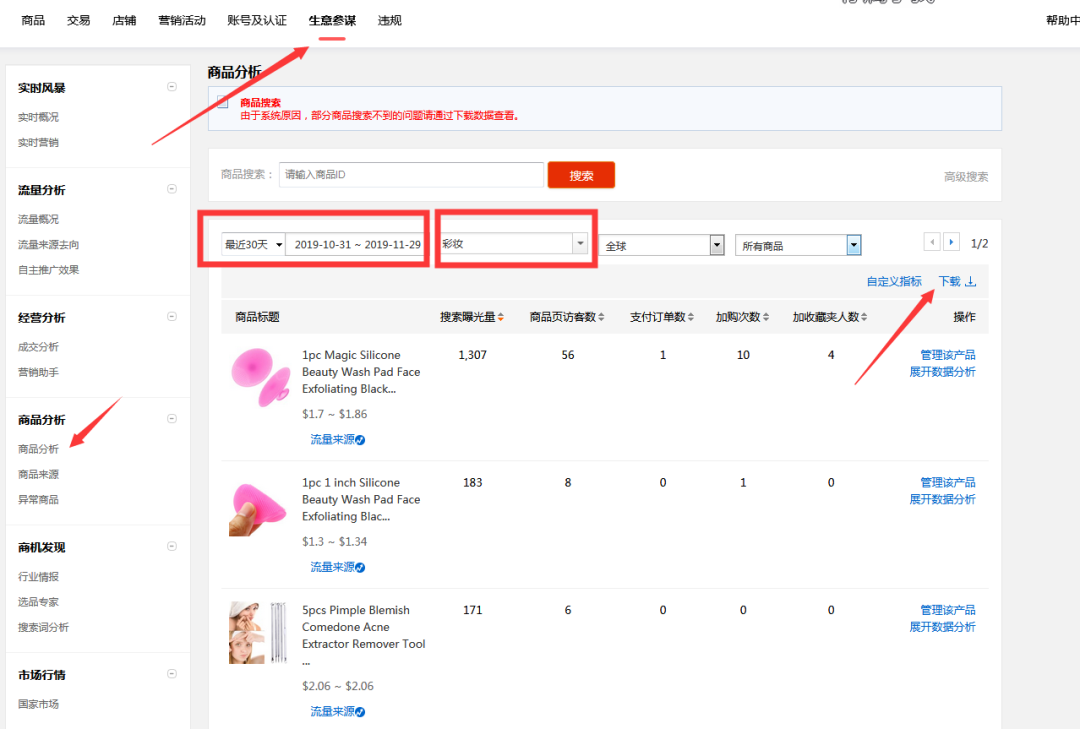Open 国家市场 in the sidebar

(x=39, y=704)
